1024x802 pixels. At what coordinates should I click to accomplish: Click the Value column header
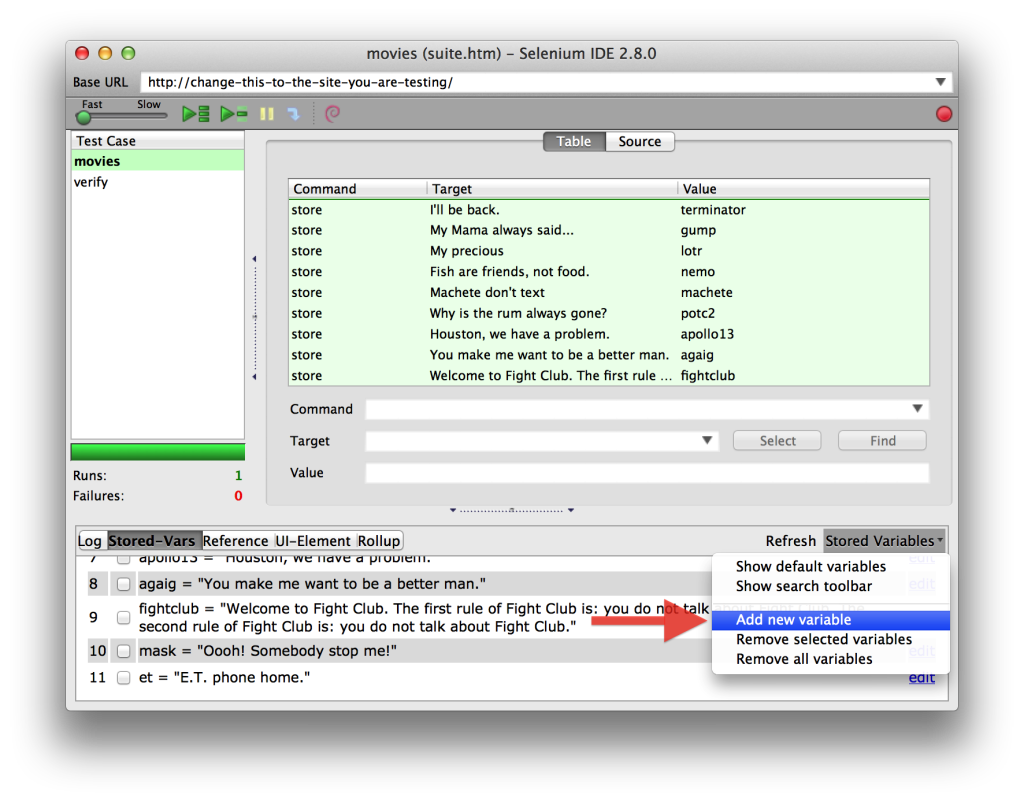(x=803, y=189)
